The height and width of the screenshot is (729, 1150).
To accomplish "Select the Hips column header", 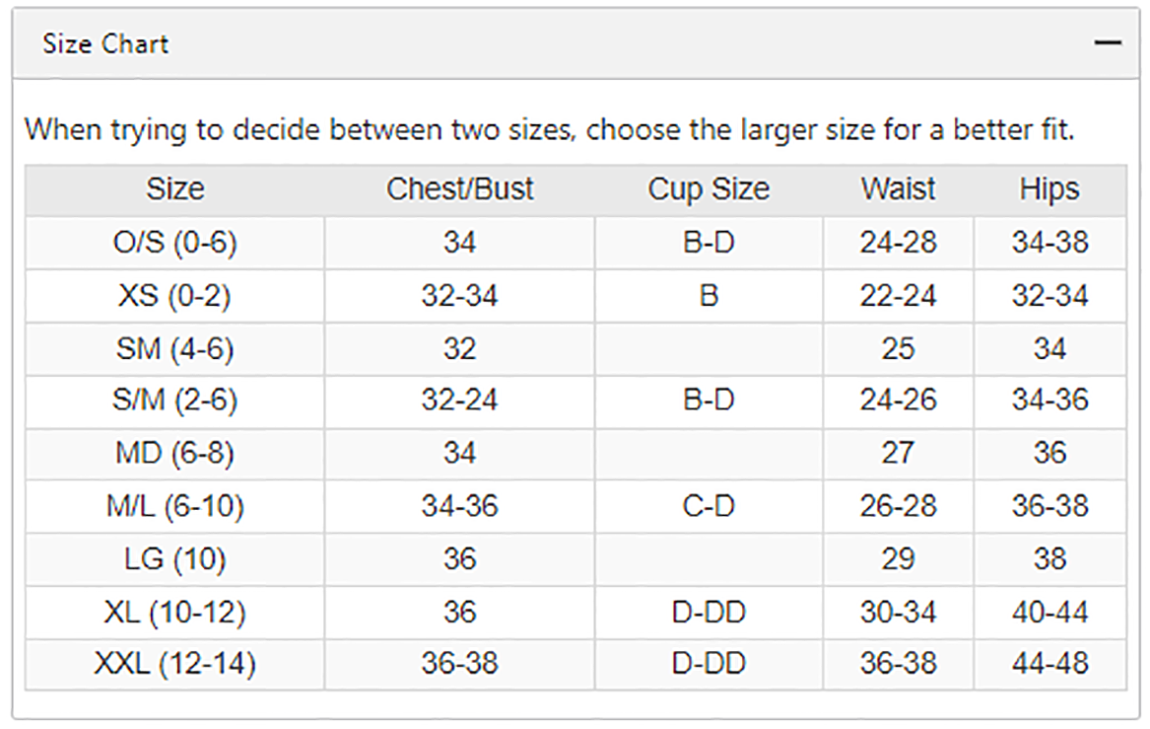I will click(x=1050, y=189).
